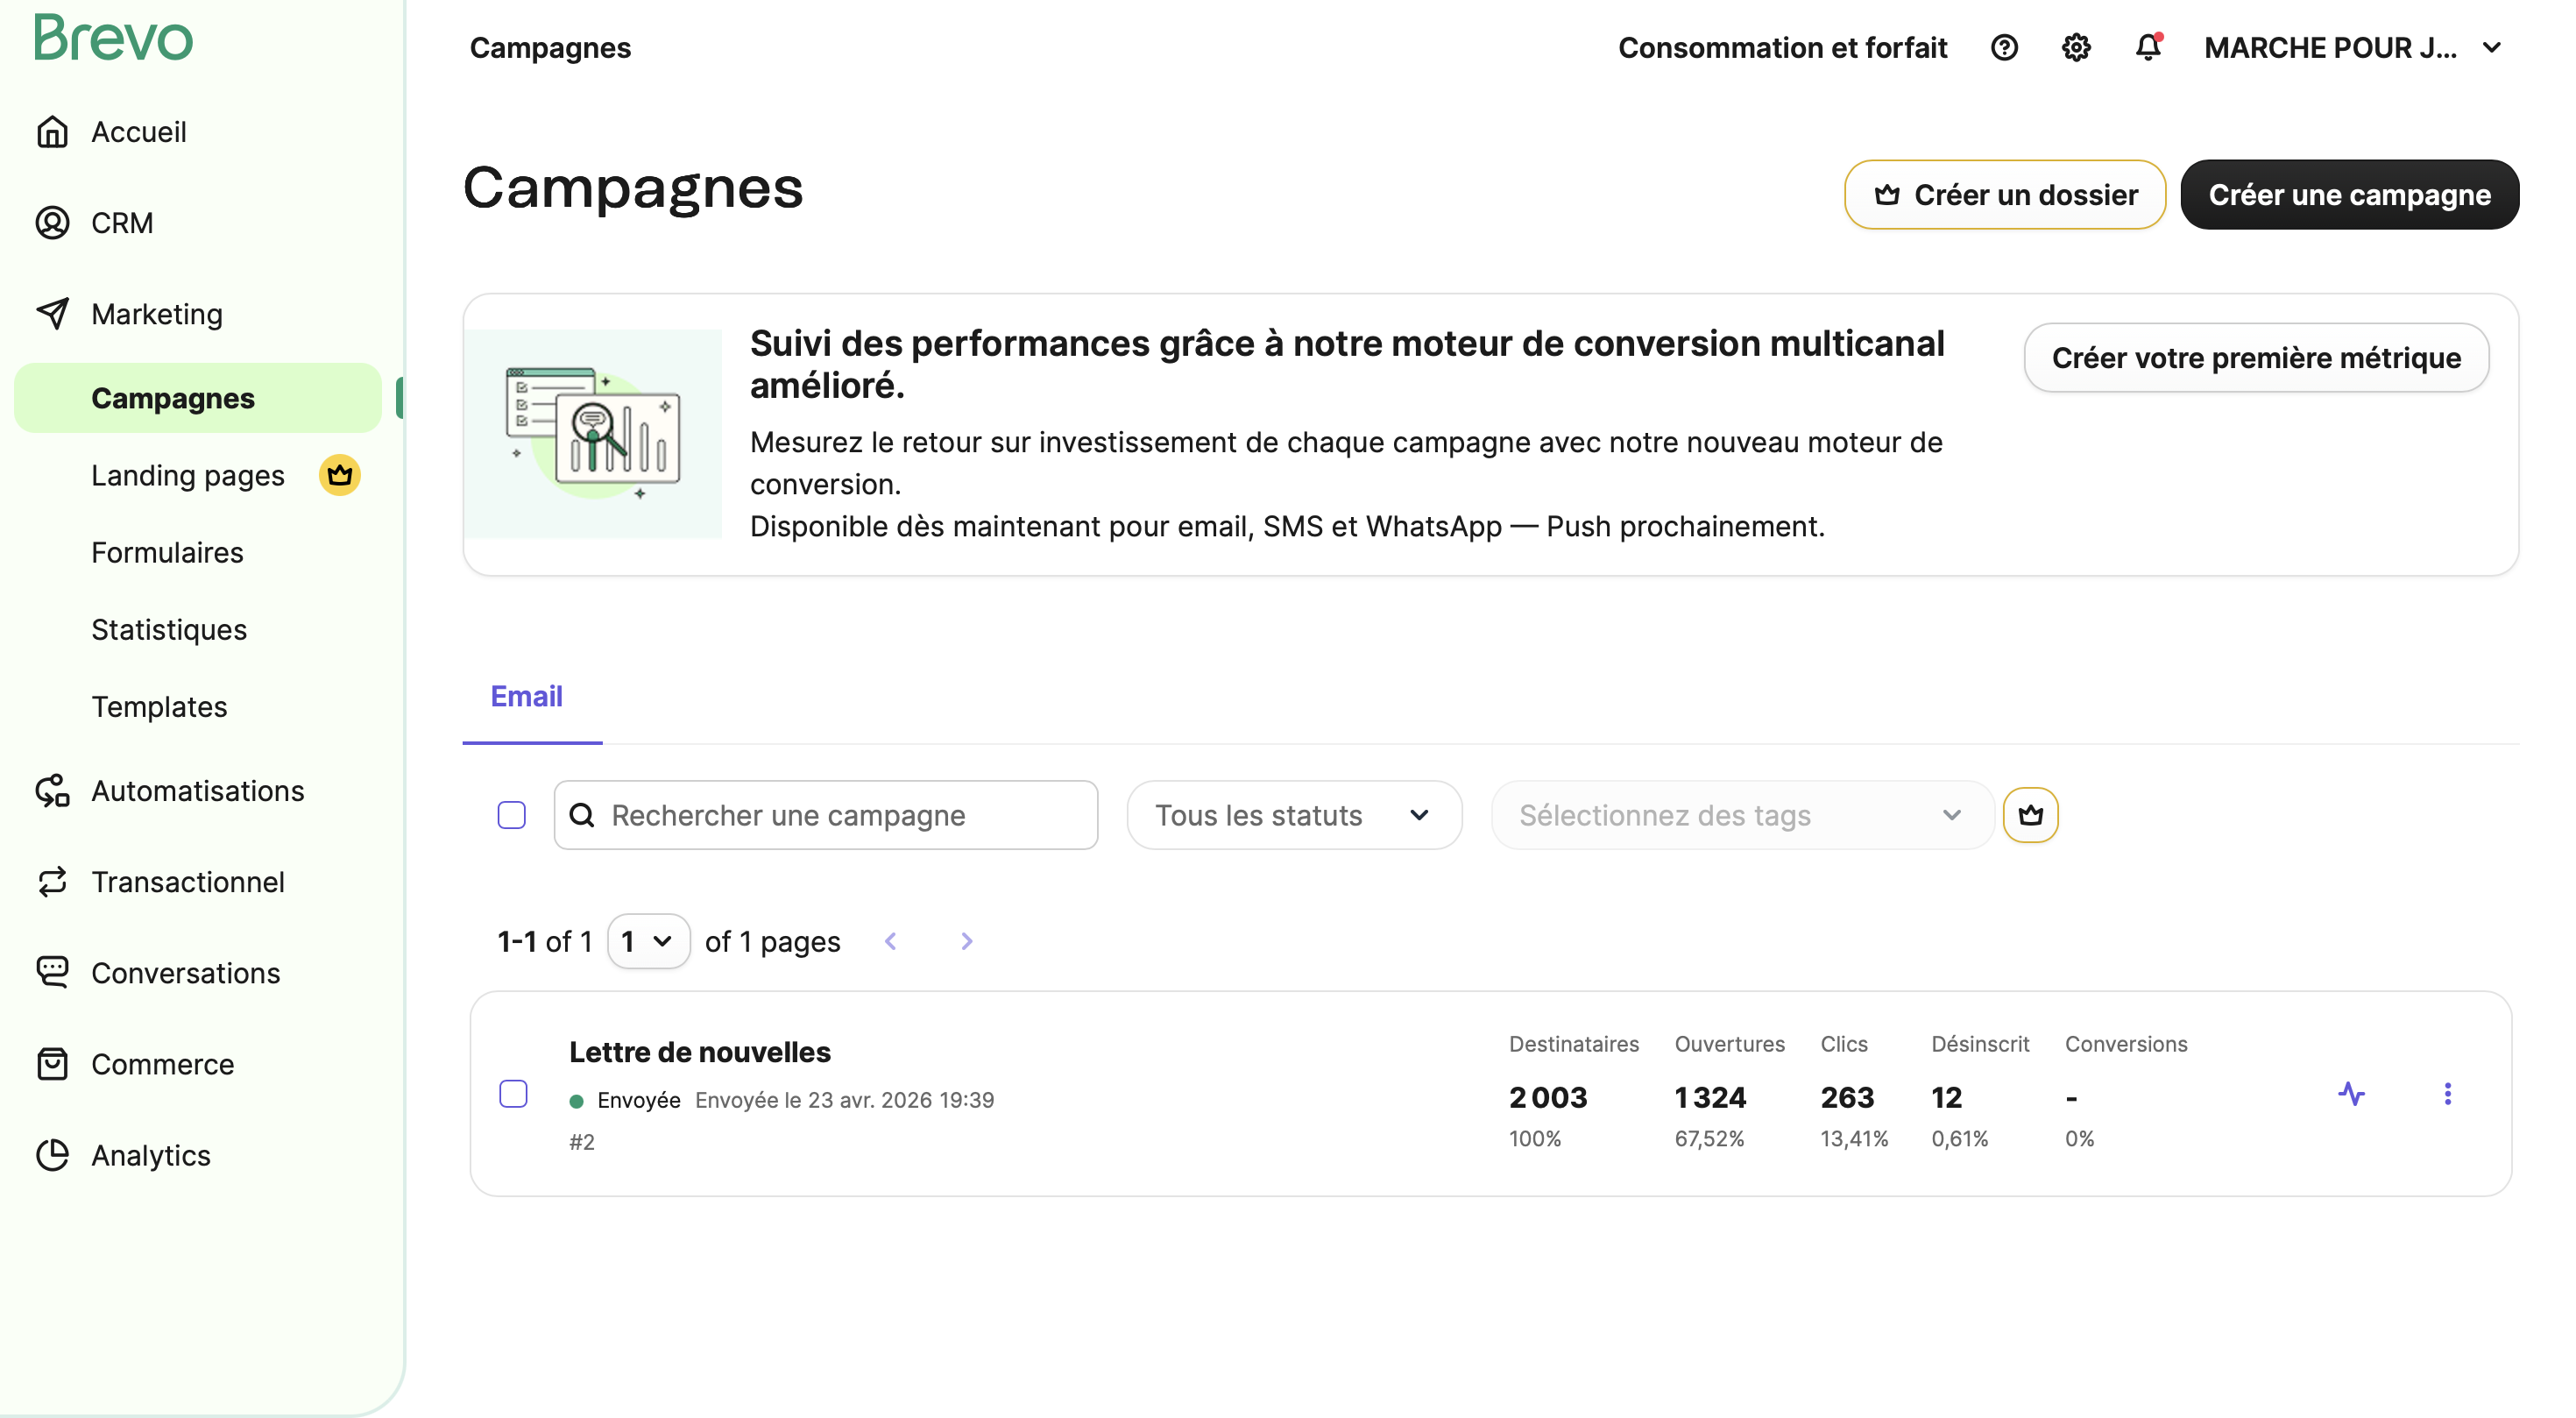Open Automatisations from the sidebar icon
The image size is (2576, 1418).
(x=53, y=790)
